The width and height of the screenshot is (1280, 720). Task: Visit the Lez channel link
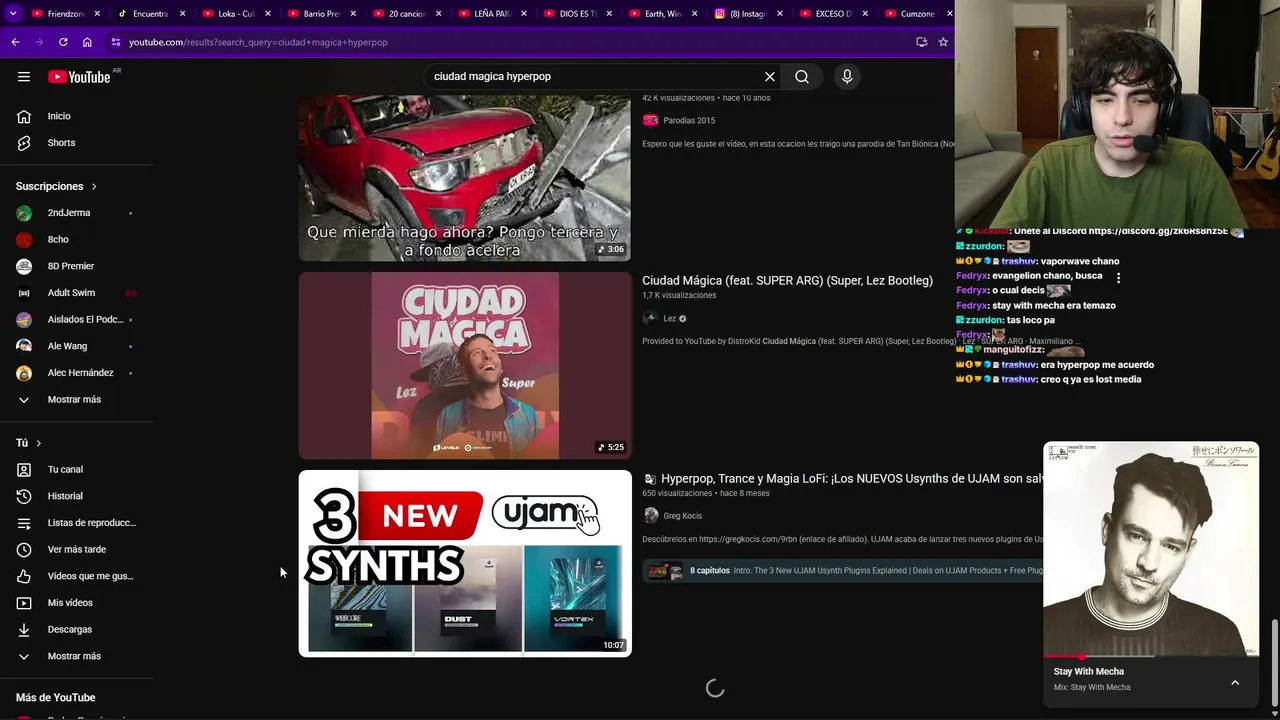pyautogui.click(x=669, y=319)
